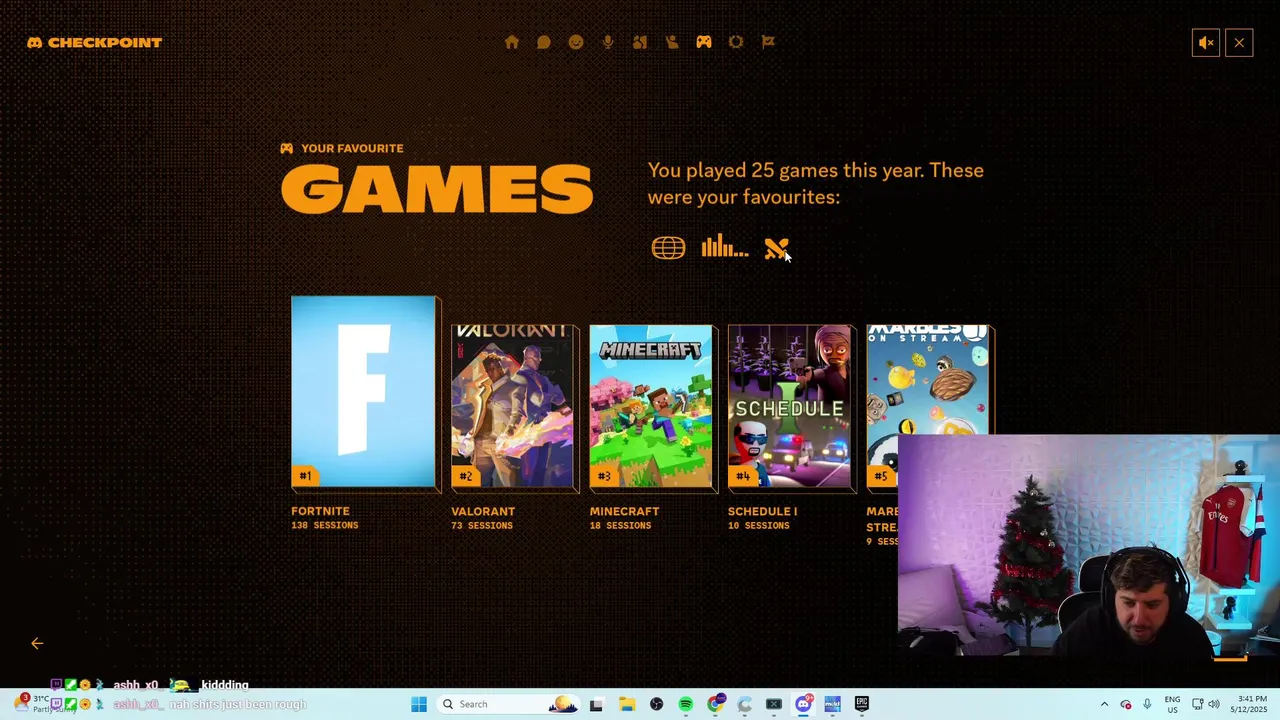
Task: Open Chrome from the taskbar
Action: pyautogui.click(x=715, y=704)
